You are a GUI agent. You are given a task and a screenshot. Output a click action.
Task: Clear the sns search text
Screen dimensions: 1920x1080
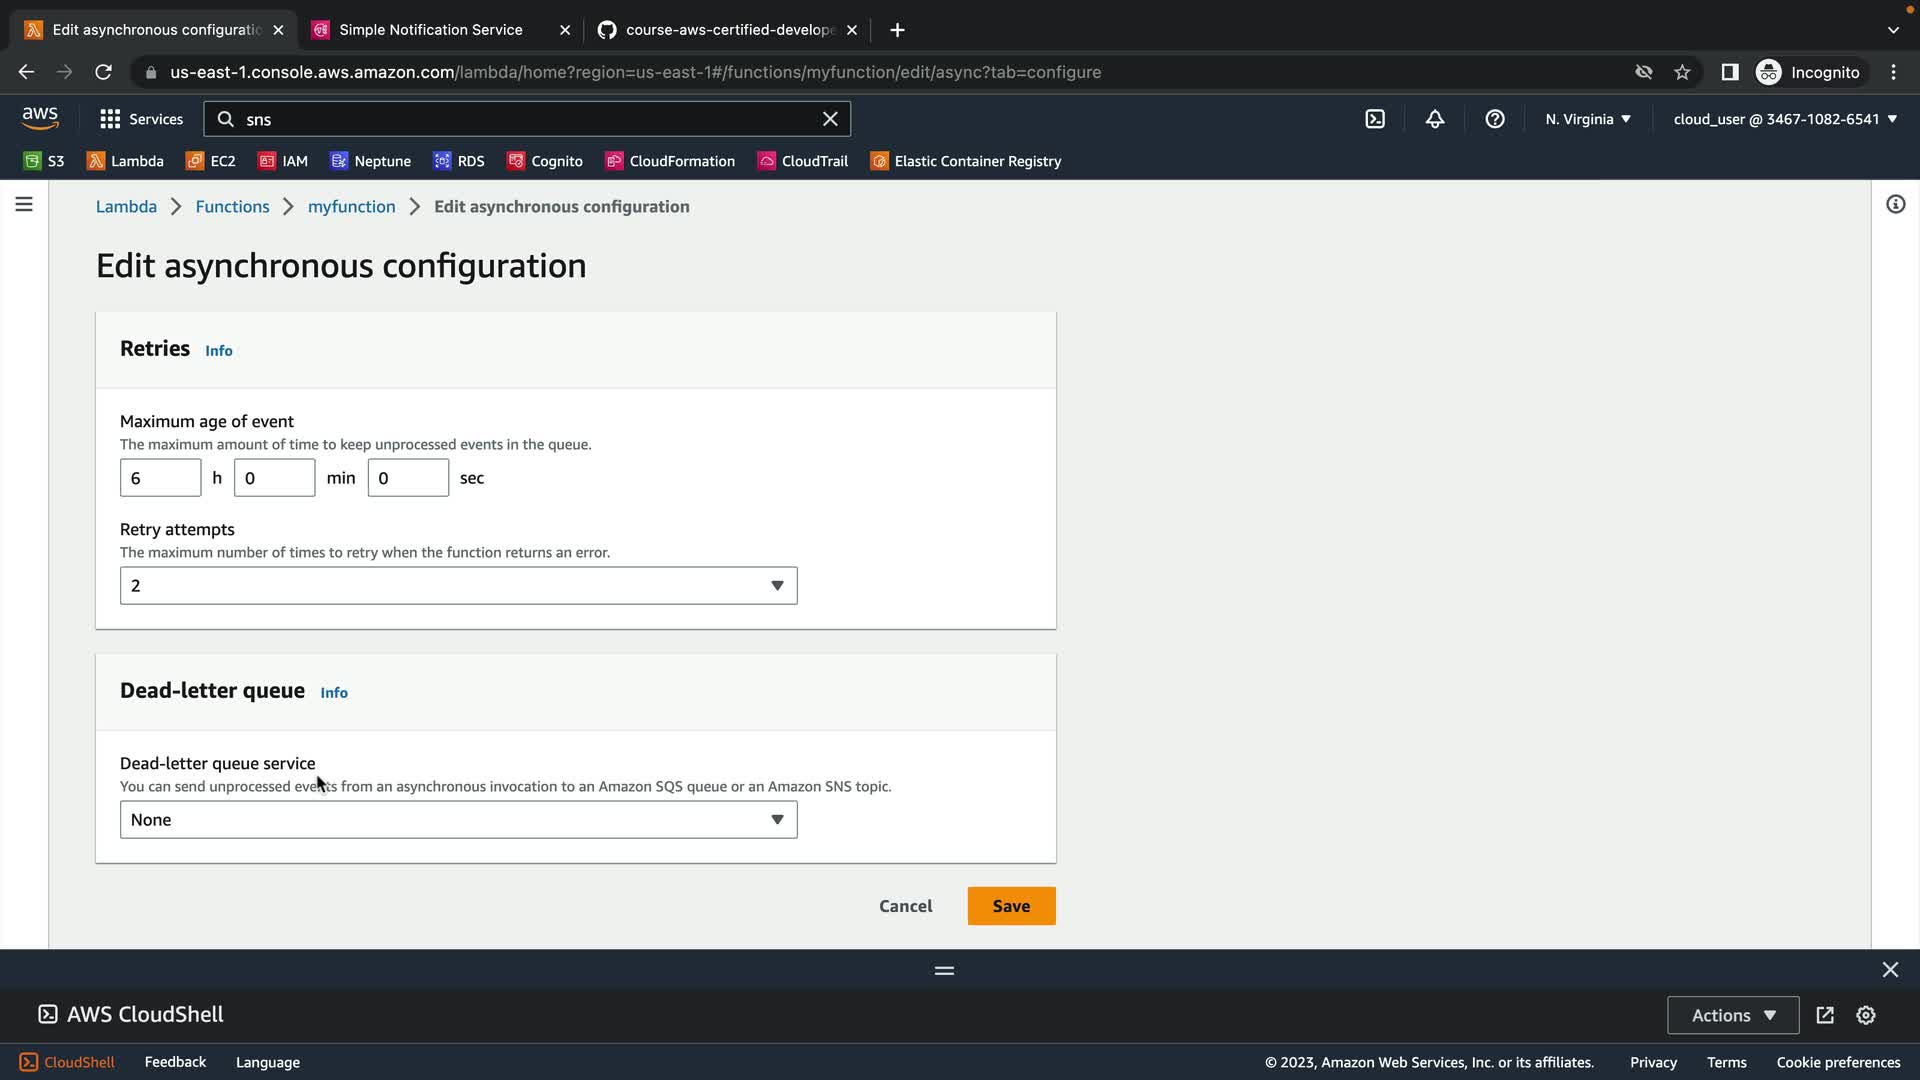(x=830, y=119)
